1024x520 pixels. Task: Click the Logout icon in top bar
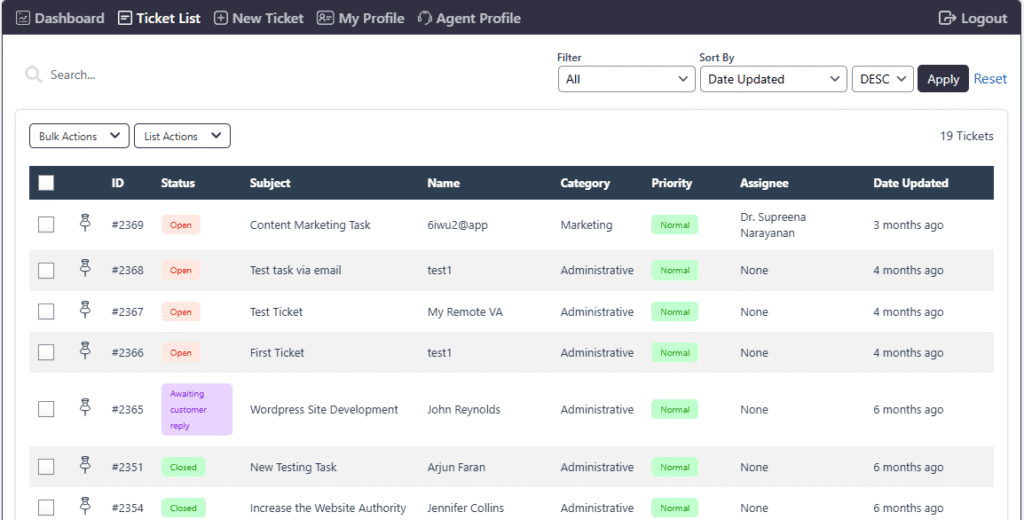tap(947, 18)
